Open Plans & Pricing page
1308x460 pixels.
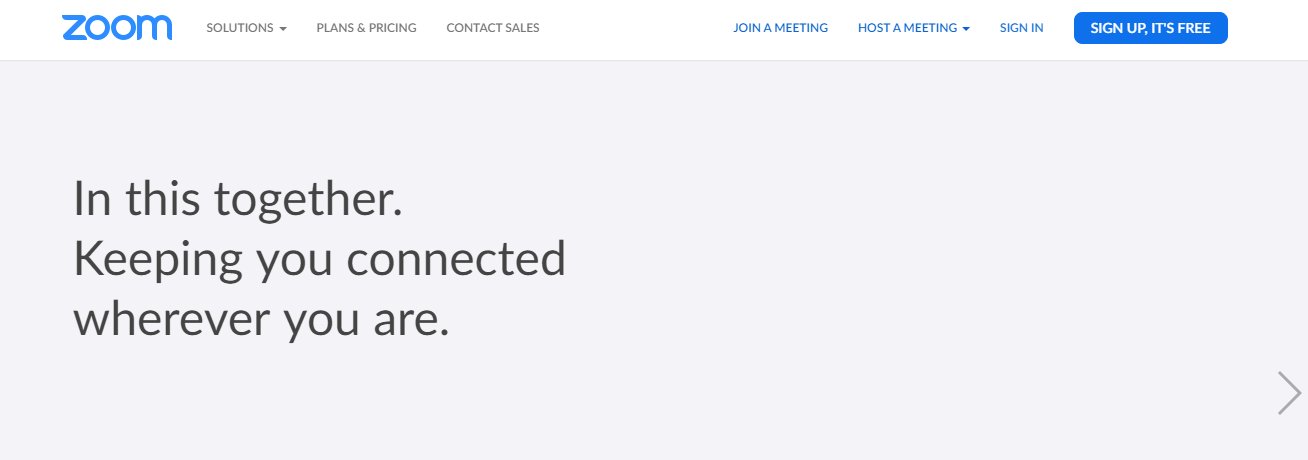pyautogui.click(x=366, y=28)
